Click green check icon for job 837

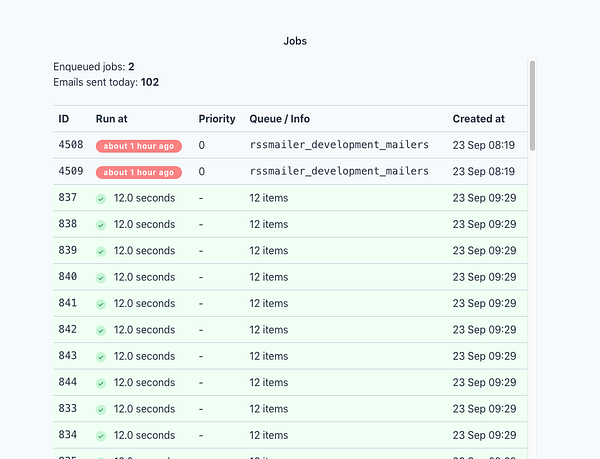pyautogui.click(x=101, y=199)
